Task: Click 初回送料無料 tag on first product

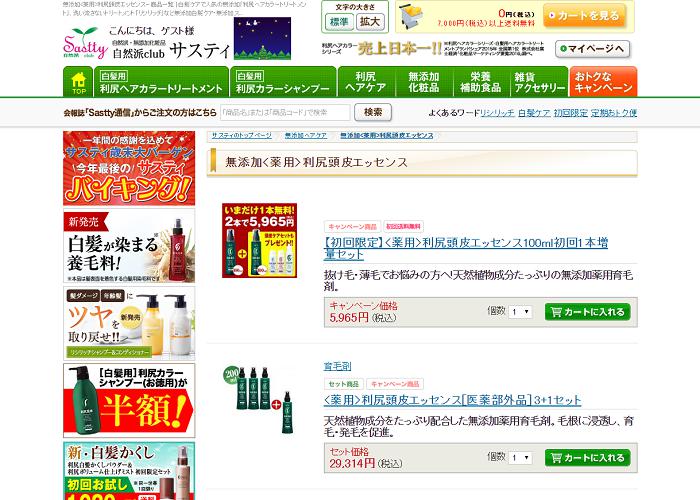Action: [x=404, y=226]
